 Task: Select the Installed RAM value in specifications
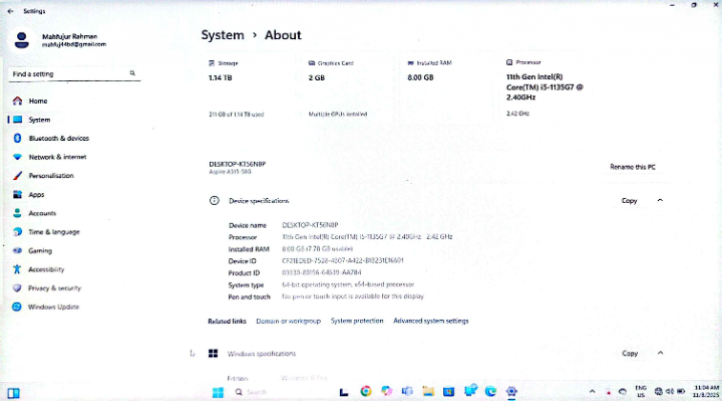[x=317, y=249]
